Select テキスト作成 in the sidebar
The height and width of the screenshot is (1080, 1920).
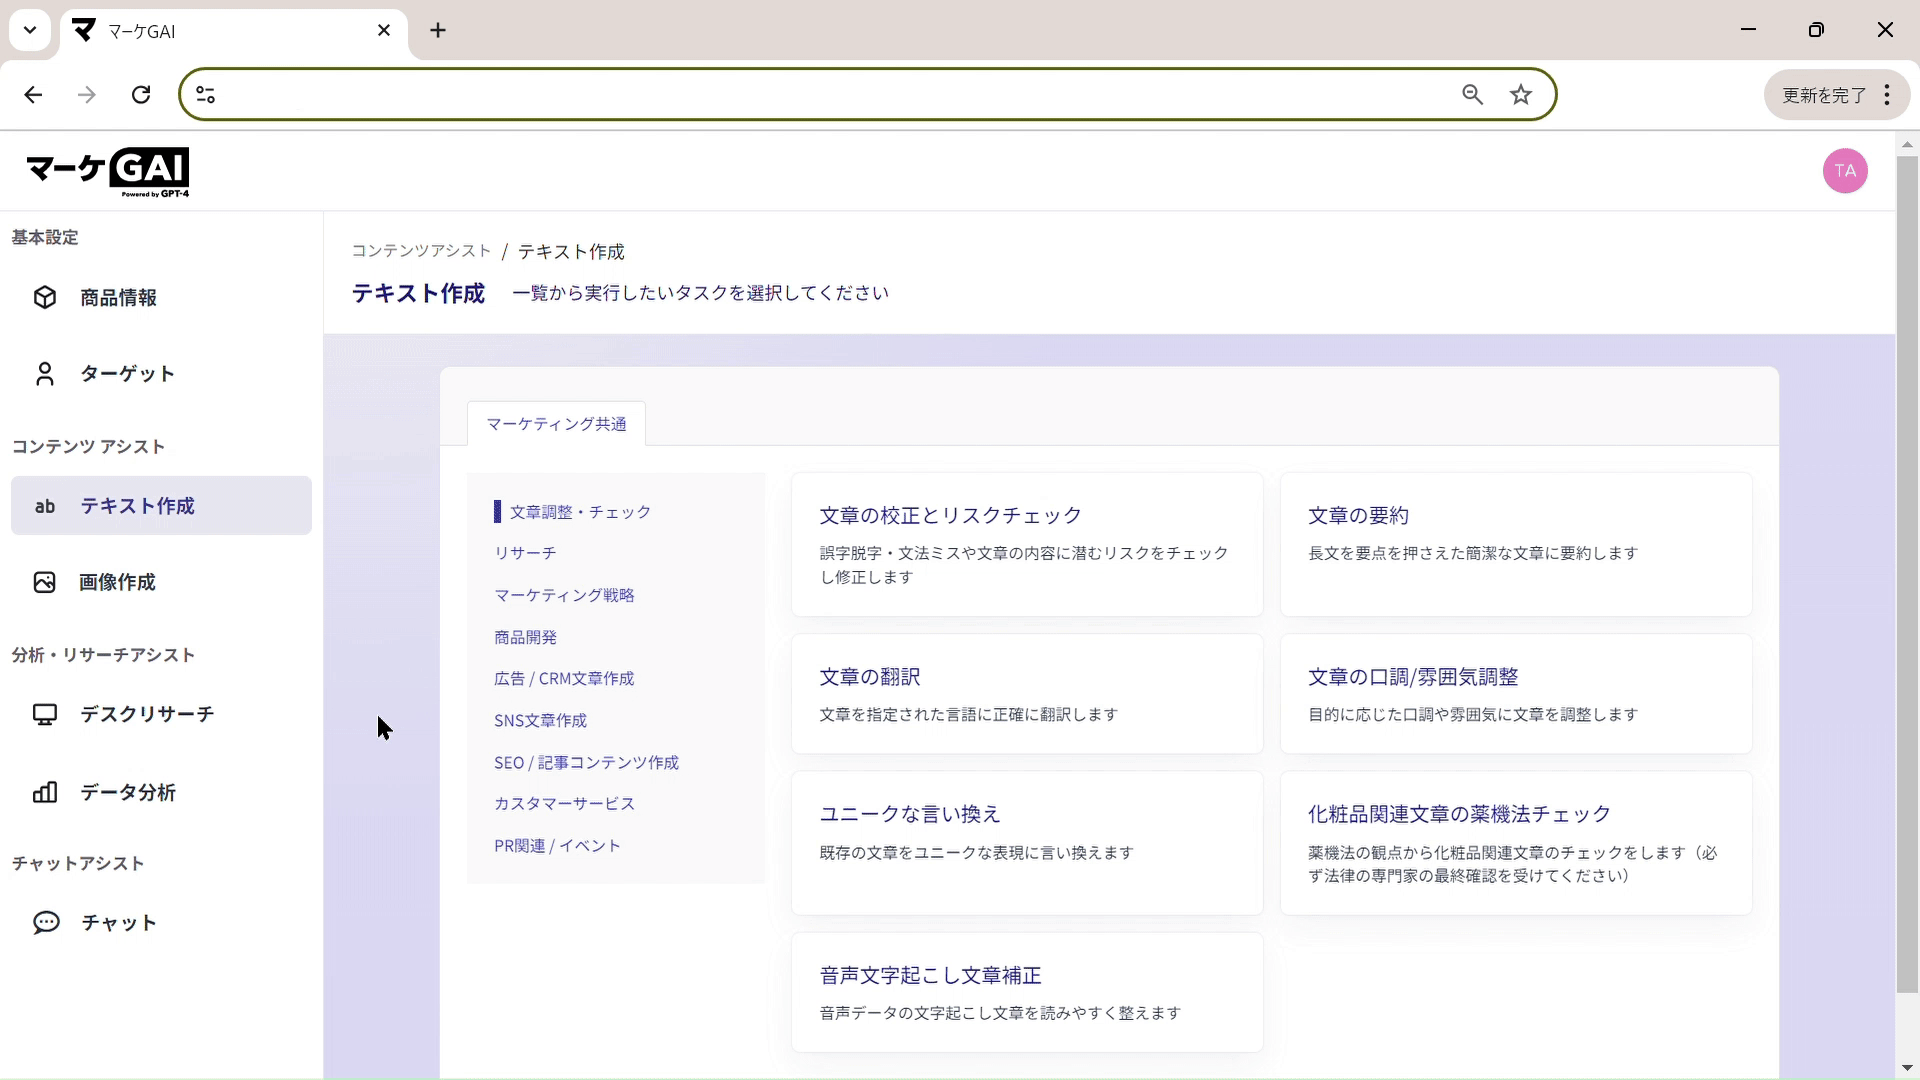pyautogui.click(x=161, y=506)
